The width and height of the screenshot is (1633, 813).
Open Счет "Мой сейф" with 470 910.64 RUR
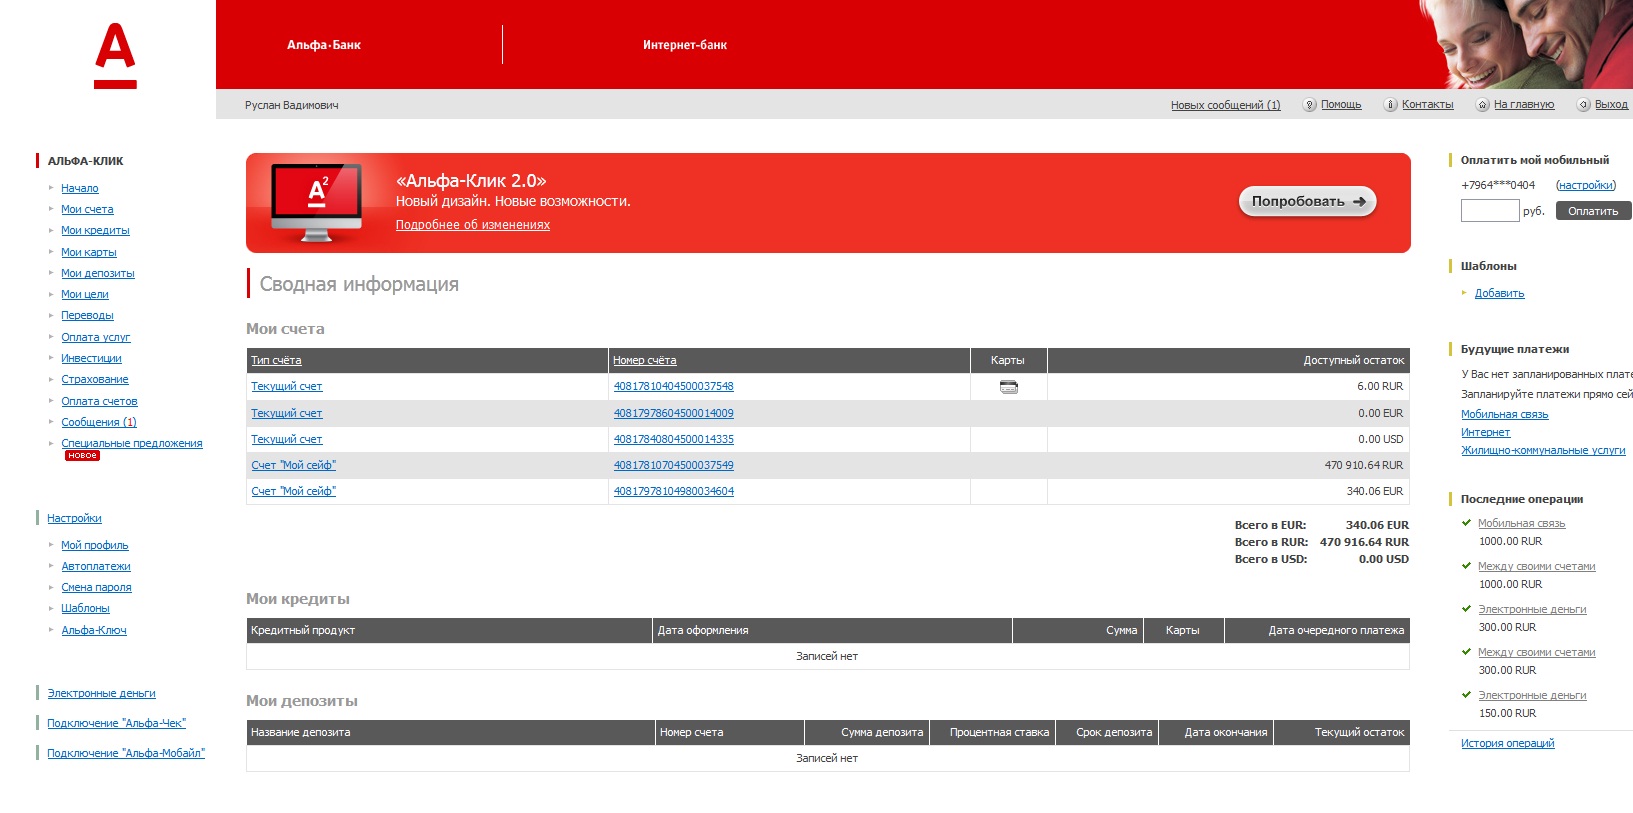click(294, 465)
